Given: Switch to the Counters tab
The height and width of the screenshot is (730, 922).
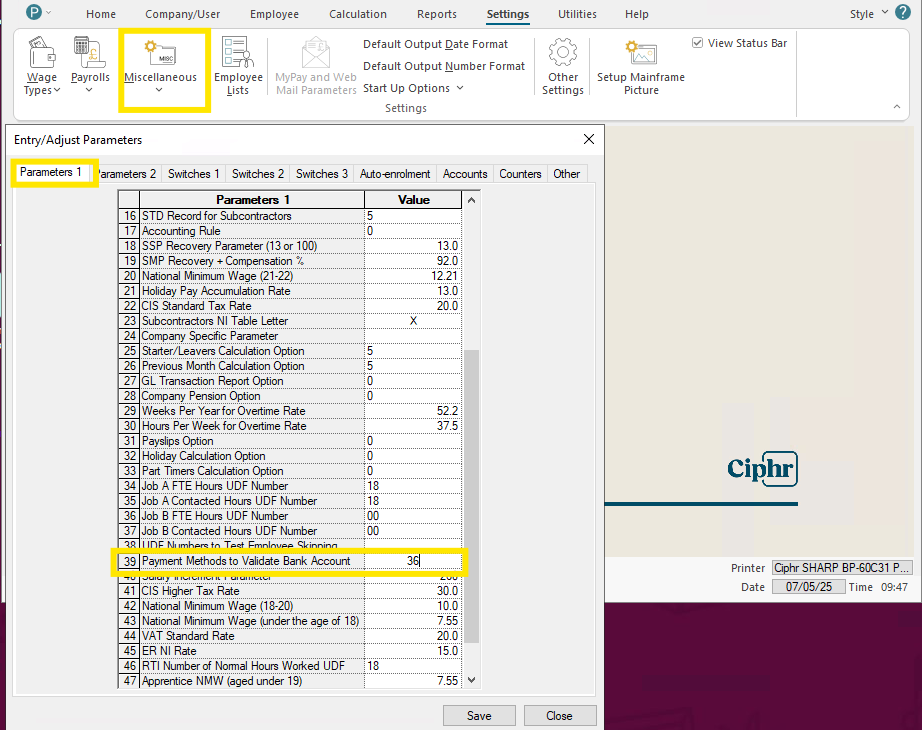Looking at the screenshot, I should click(x=520, y=174).
